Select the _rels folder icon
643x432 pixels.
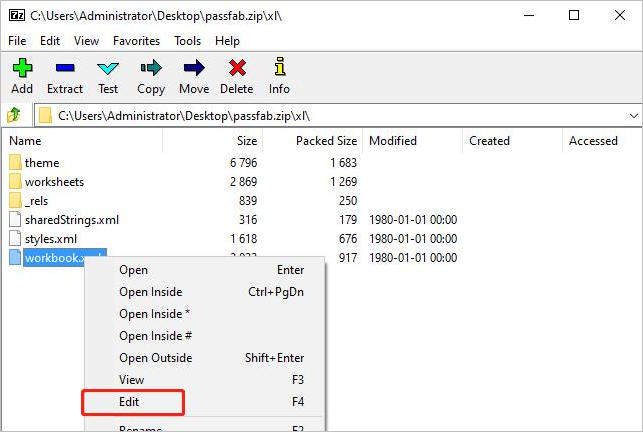point(15,201)
